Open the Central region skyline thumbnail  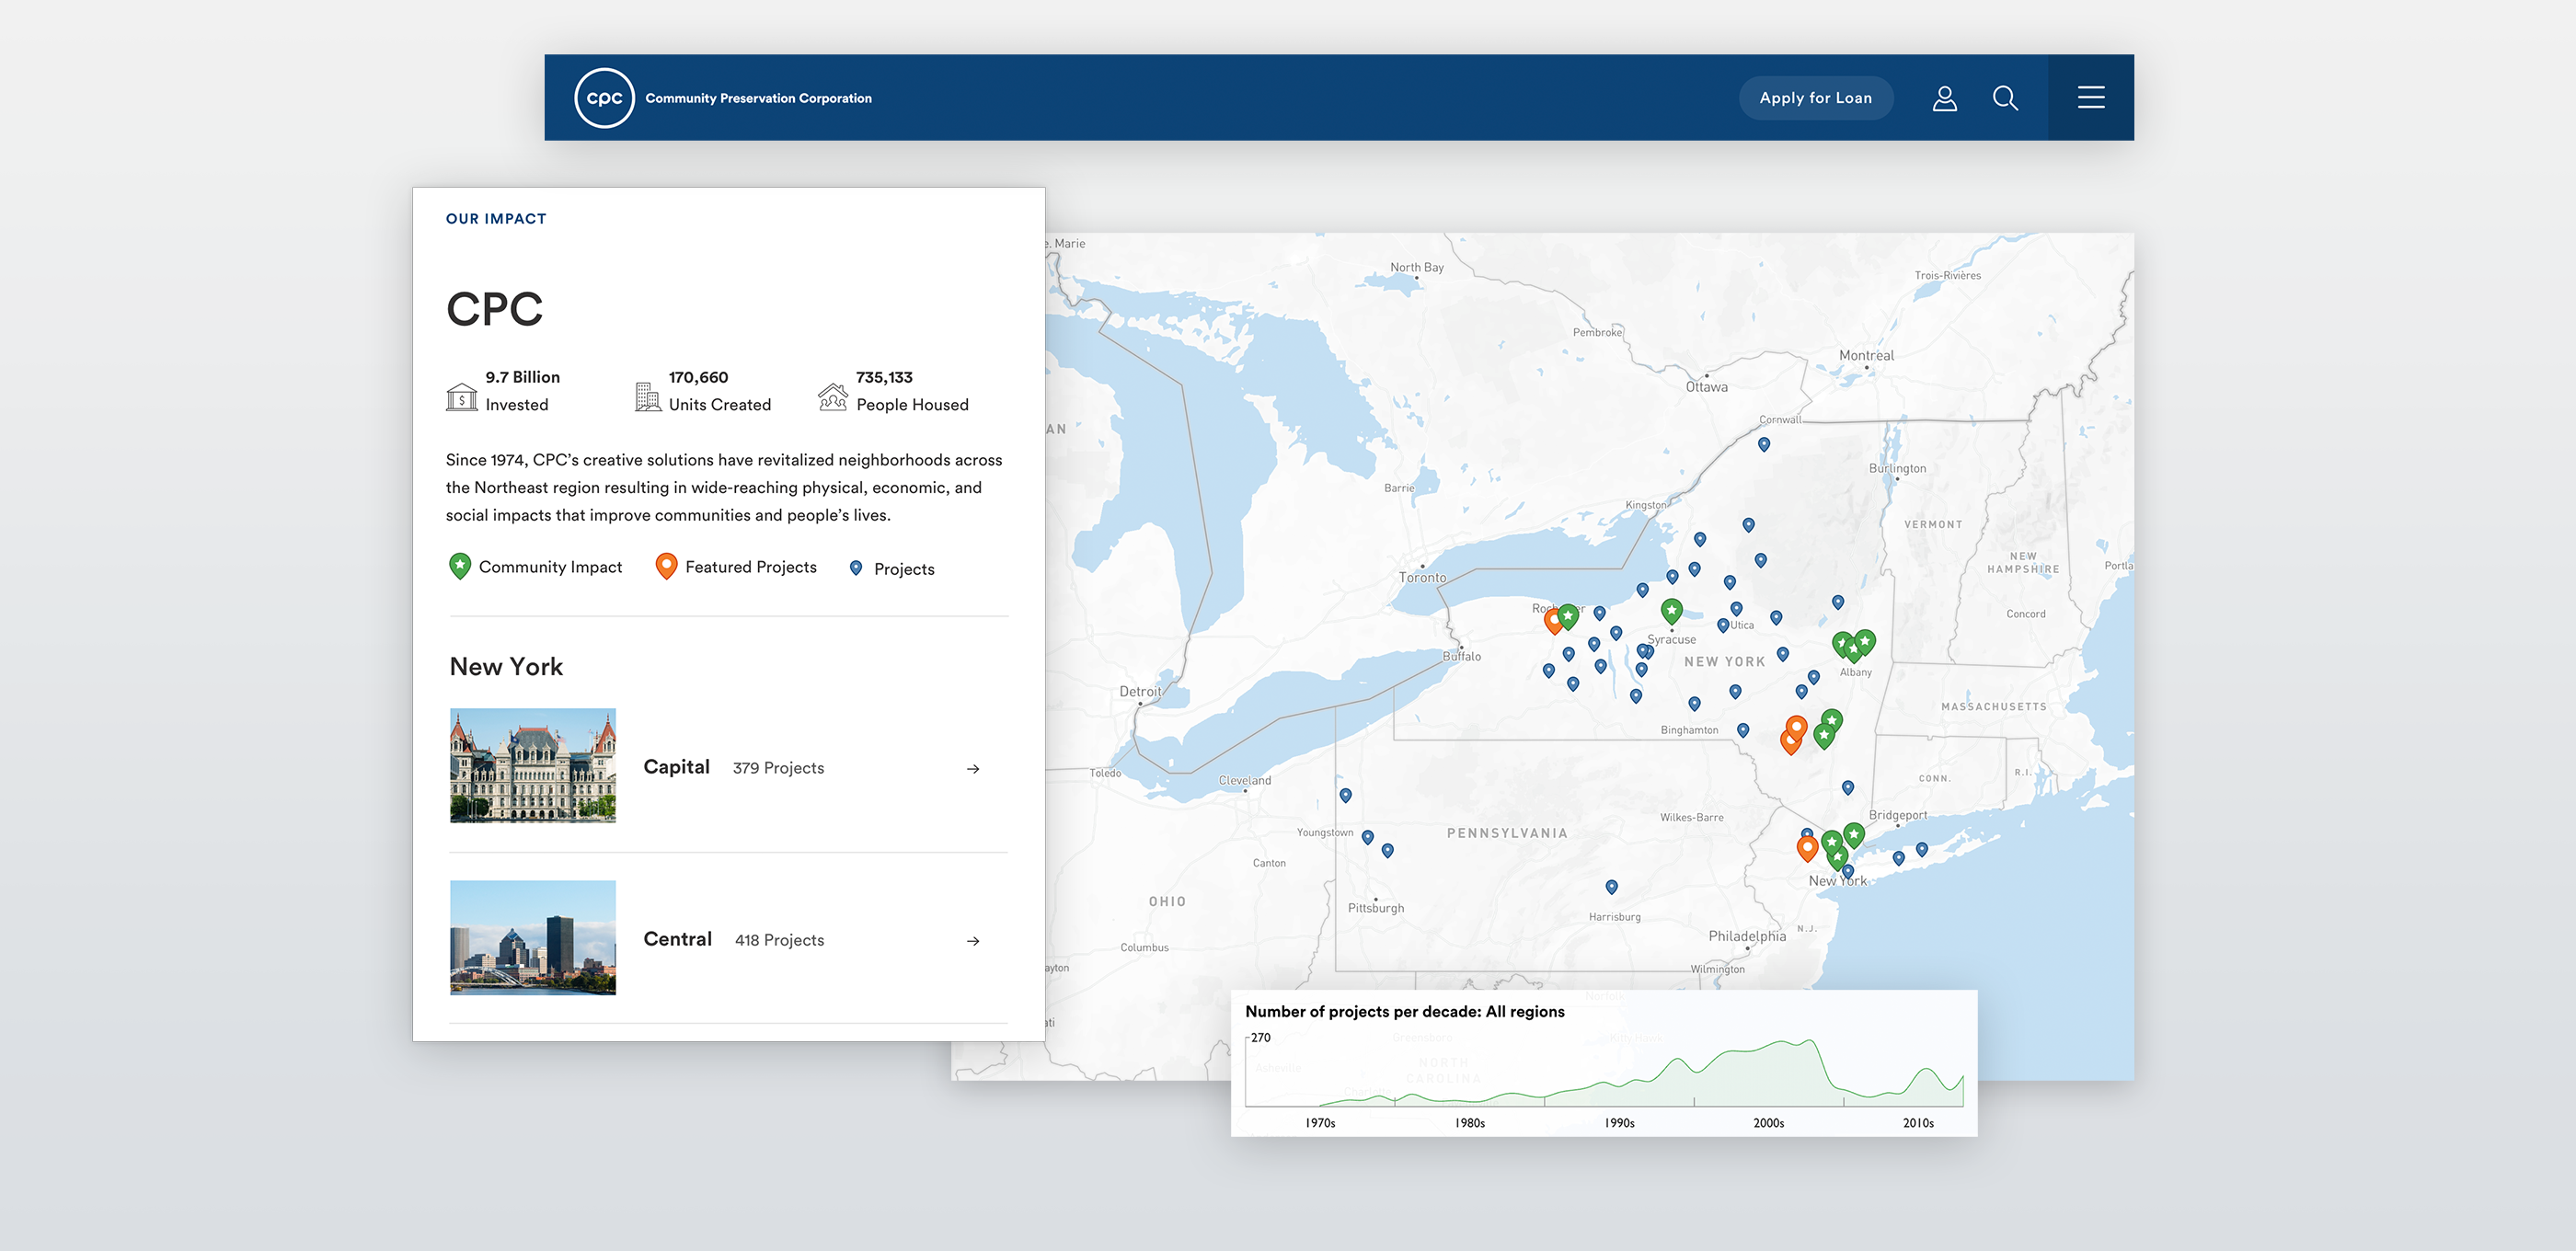coord(533,938)
